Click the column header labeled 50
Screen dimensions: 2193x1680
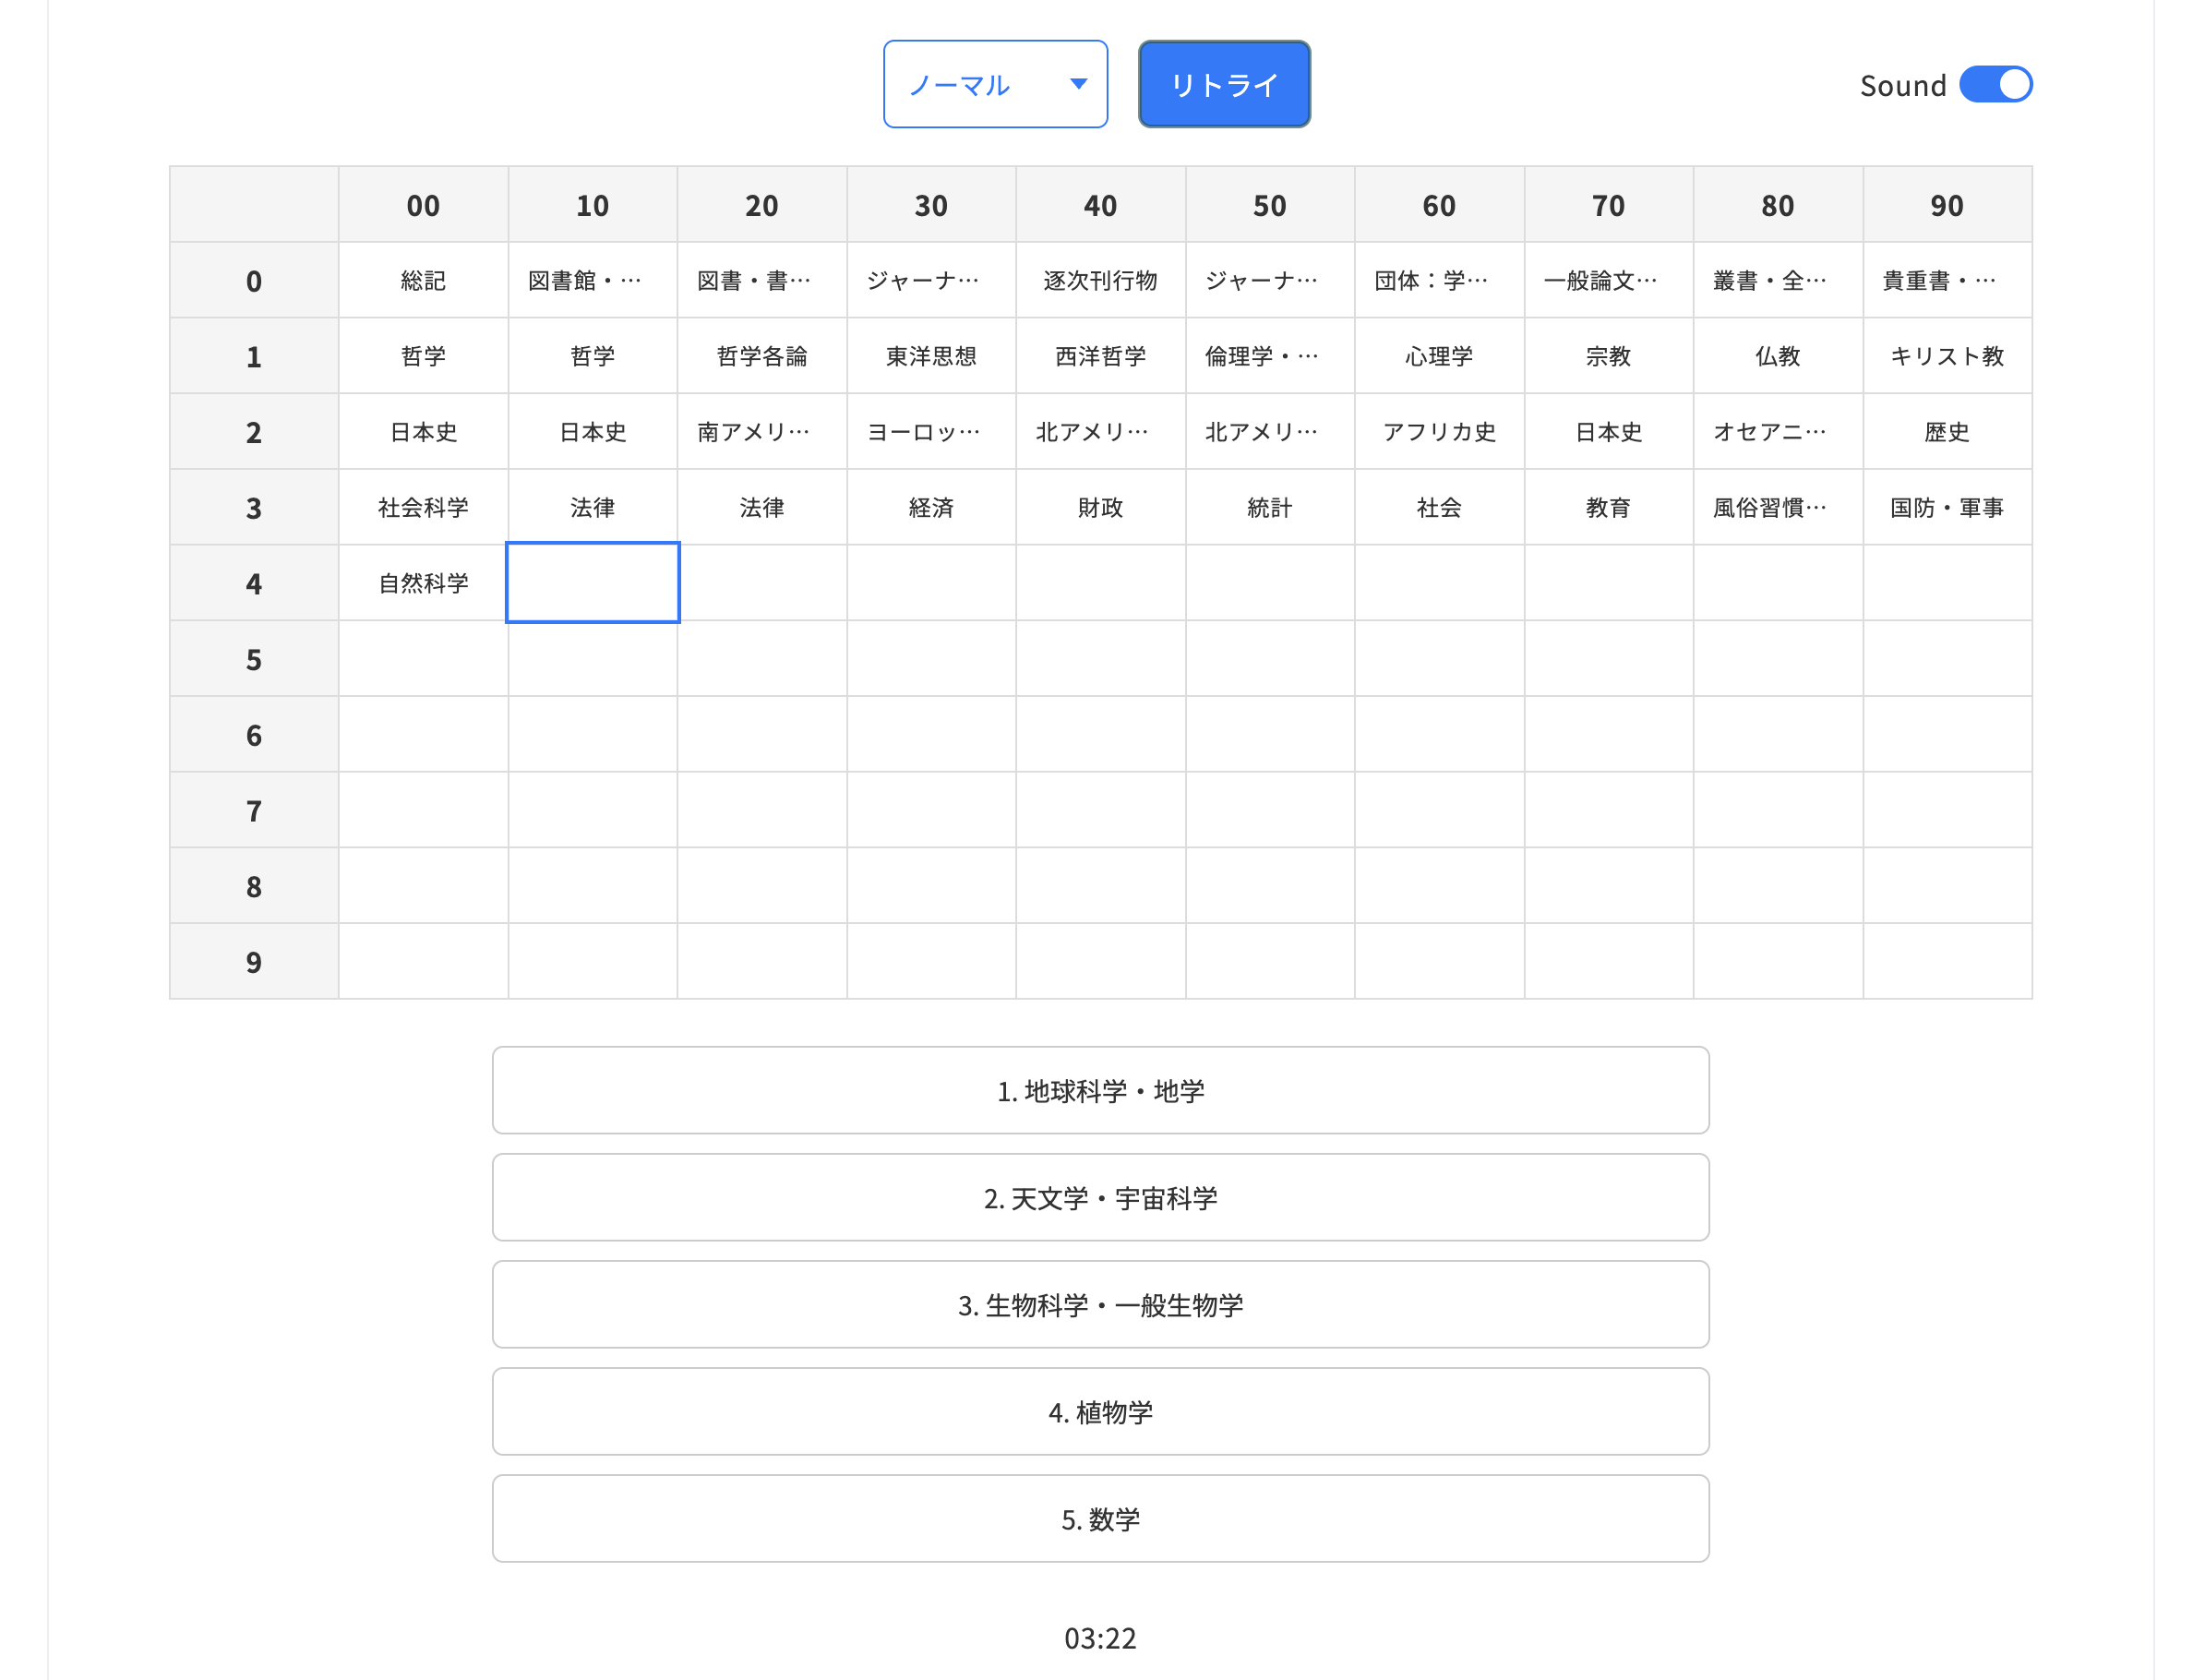(1270, 204)
